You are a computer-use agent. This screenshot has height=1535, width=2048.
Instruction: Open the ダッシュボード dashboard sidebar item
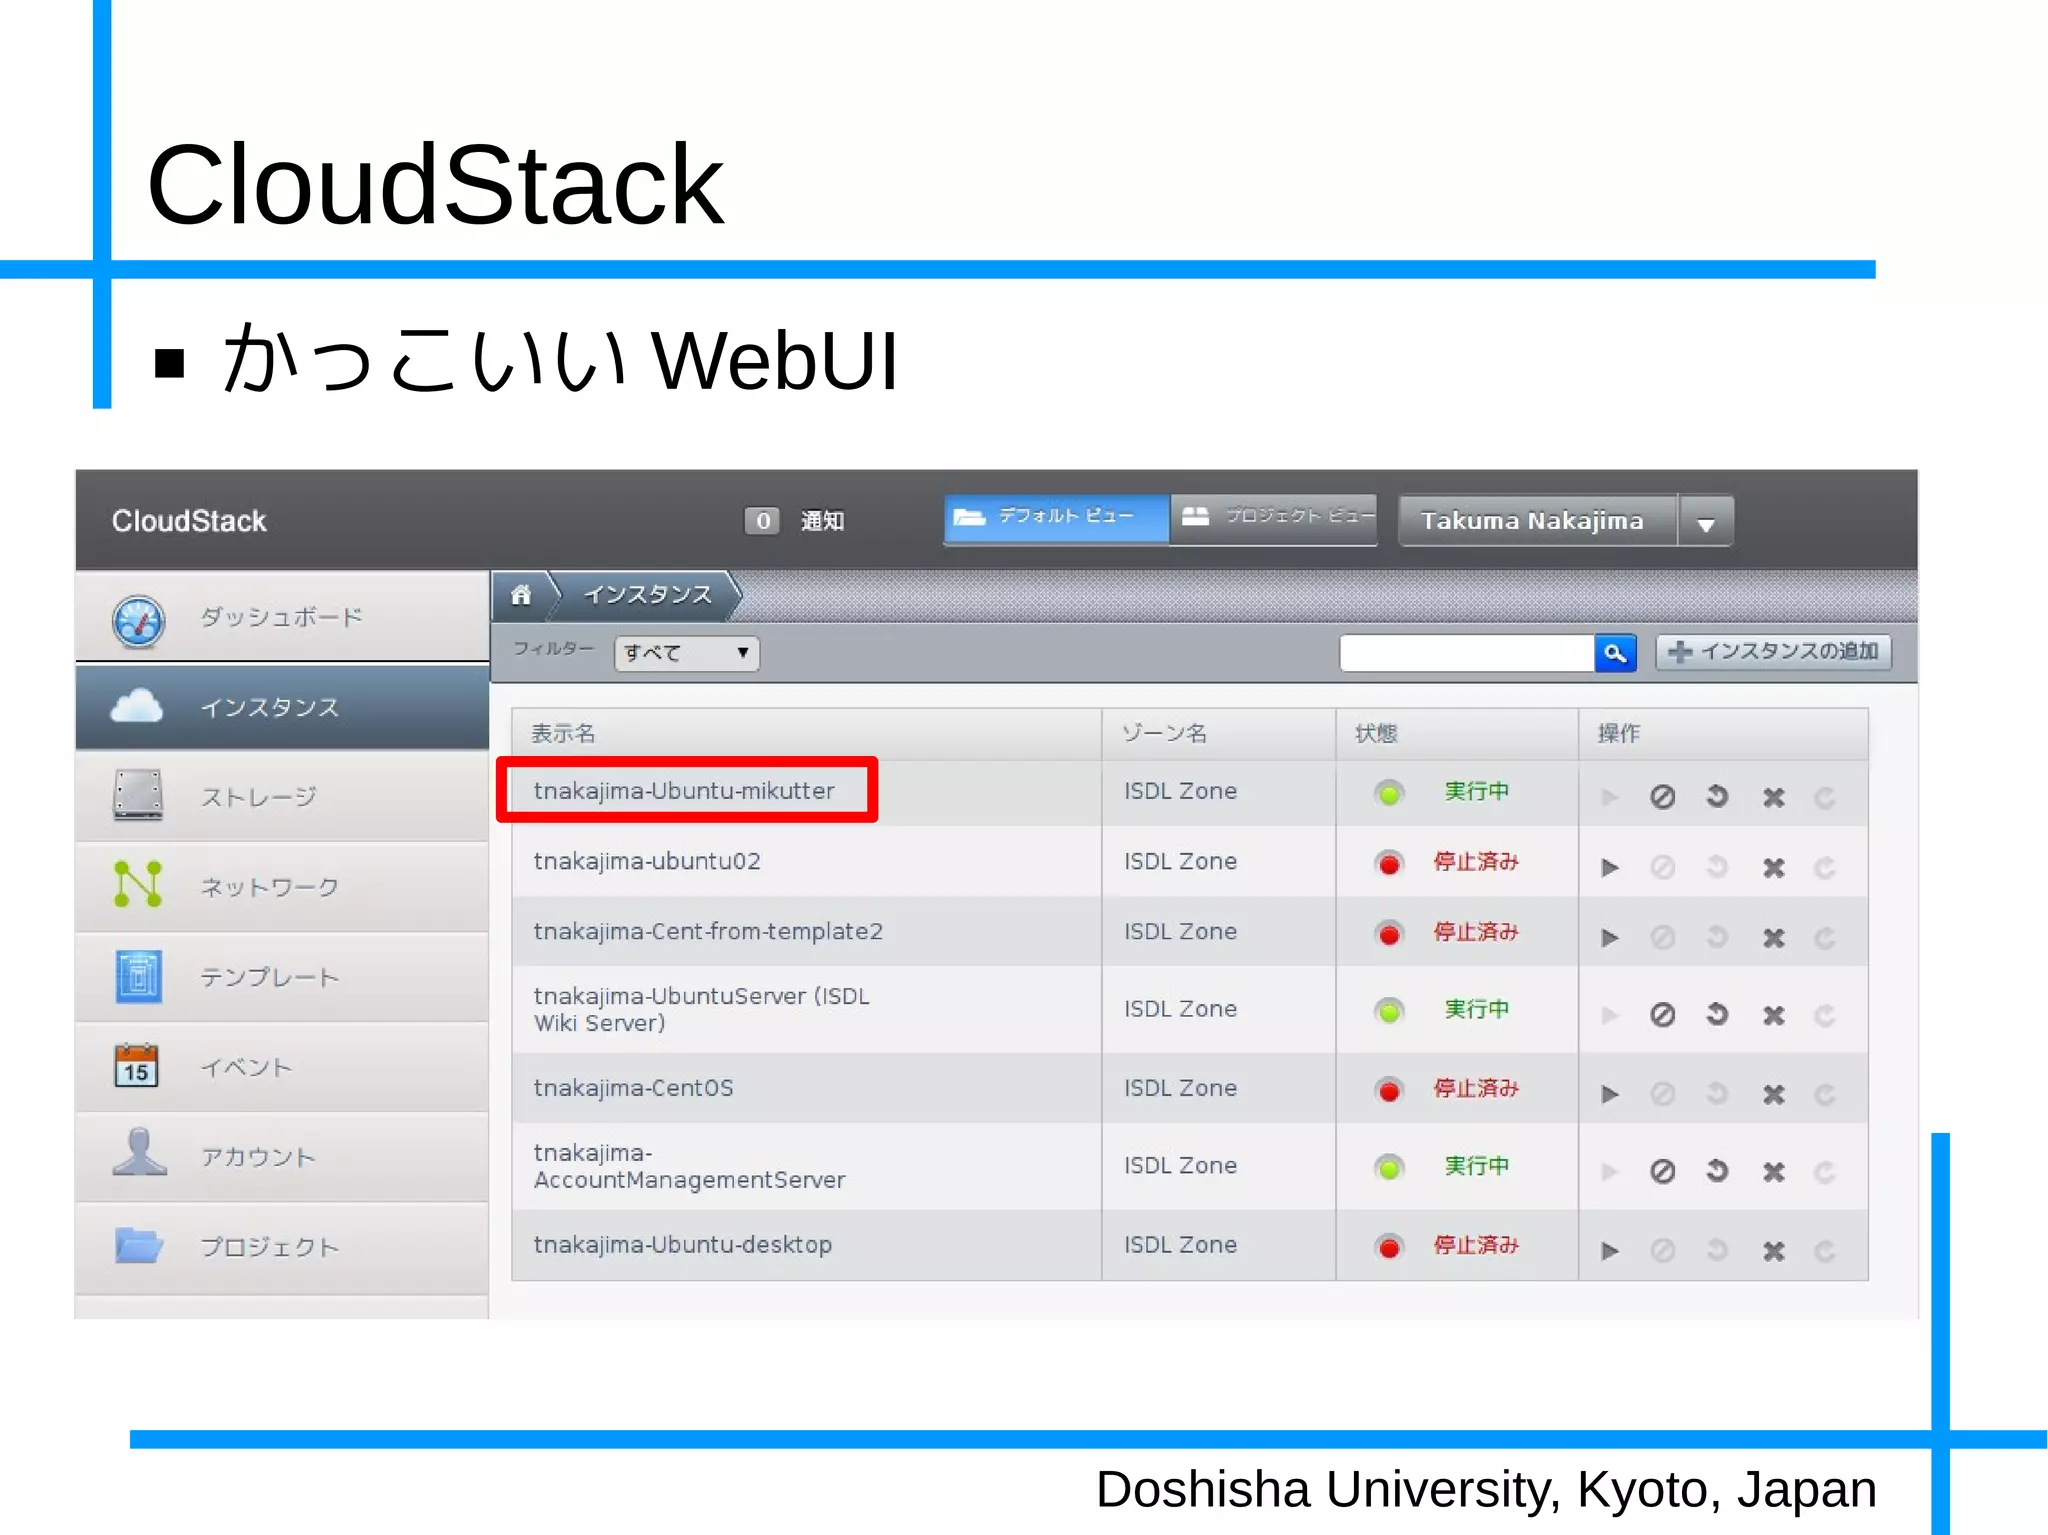pos(282,617)
